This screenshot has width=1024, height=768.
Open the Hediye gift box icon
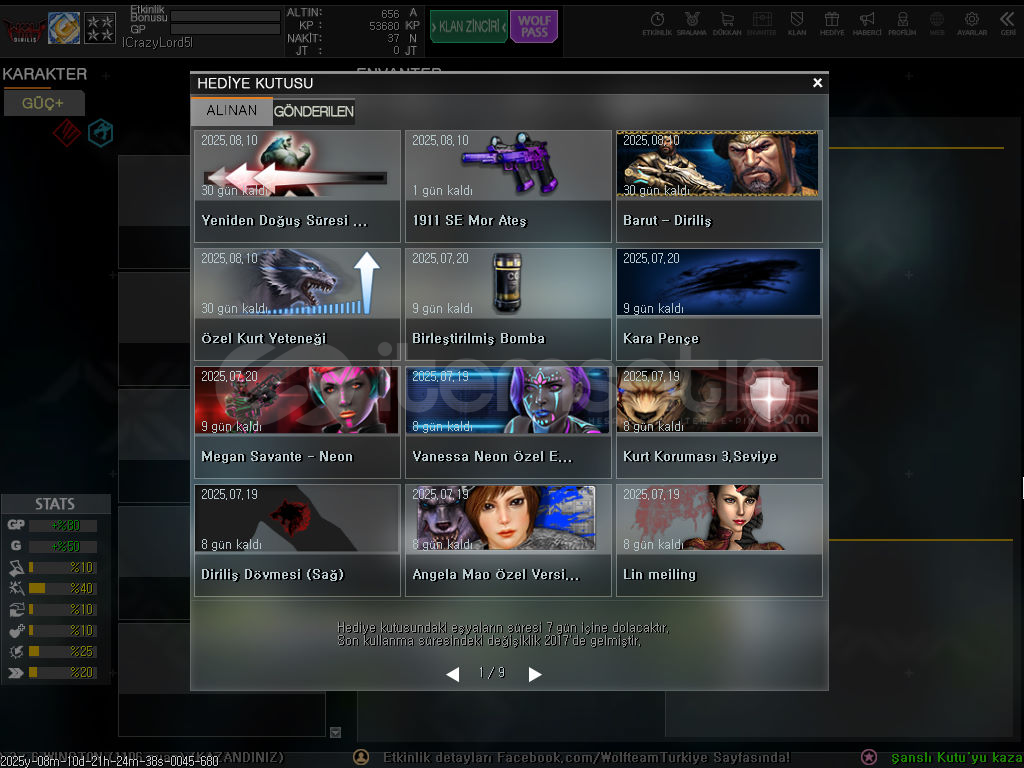(832, 23)
